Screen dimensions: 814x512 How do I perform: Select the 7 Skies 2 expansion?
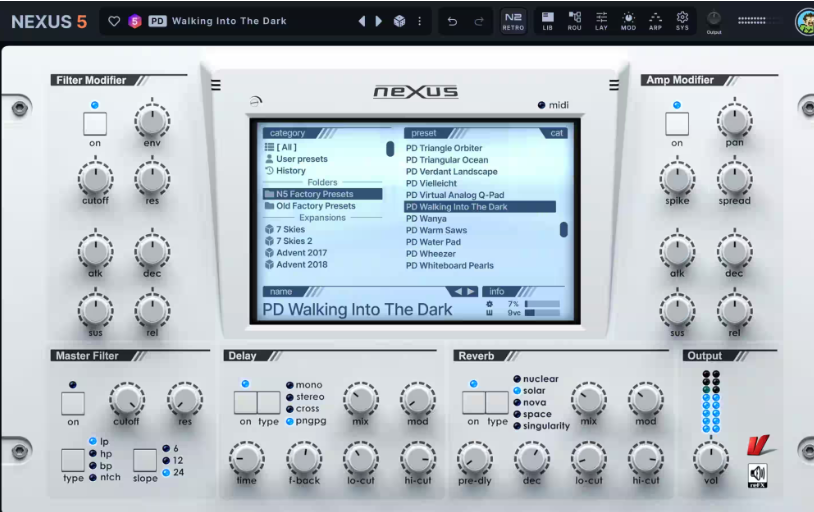pyautogui.click(x=289, y=241)
